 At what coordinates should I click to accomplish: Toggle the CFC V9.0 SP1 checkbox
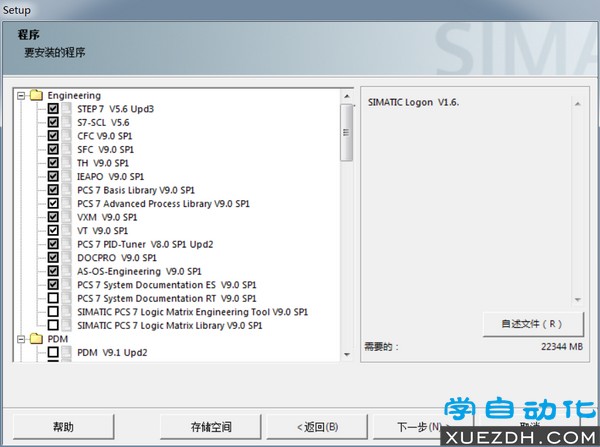pos(53,136)
